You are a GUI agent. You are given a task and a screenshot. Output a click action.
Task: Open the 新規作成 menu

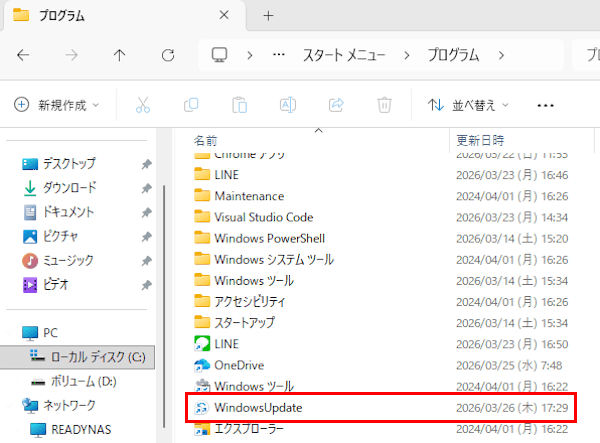(x=56, y=105)
